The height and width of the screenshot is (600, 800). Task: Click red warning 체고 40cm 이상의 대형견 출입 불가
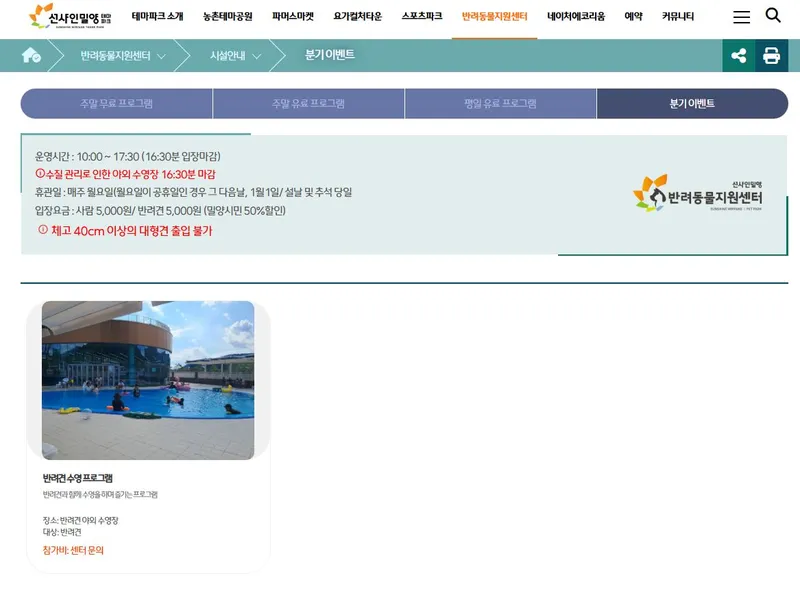pos(126,231)
